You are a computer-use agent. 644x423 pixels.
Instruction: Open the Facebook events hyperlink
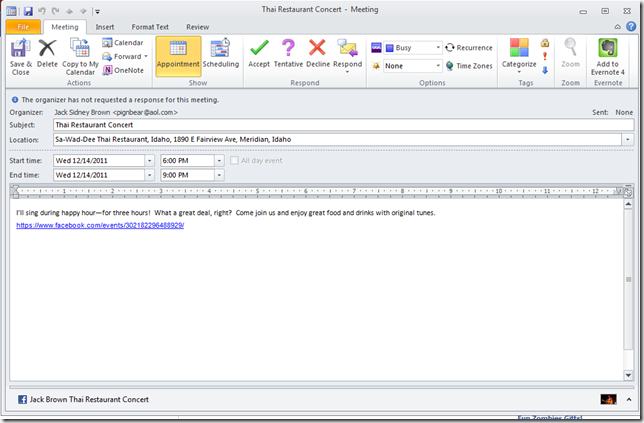tap(100, 225)
